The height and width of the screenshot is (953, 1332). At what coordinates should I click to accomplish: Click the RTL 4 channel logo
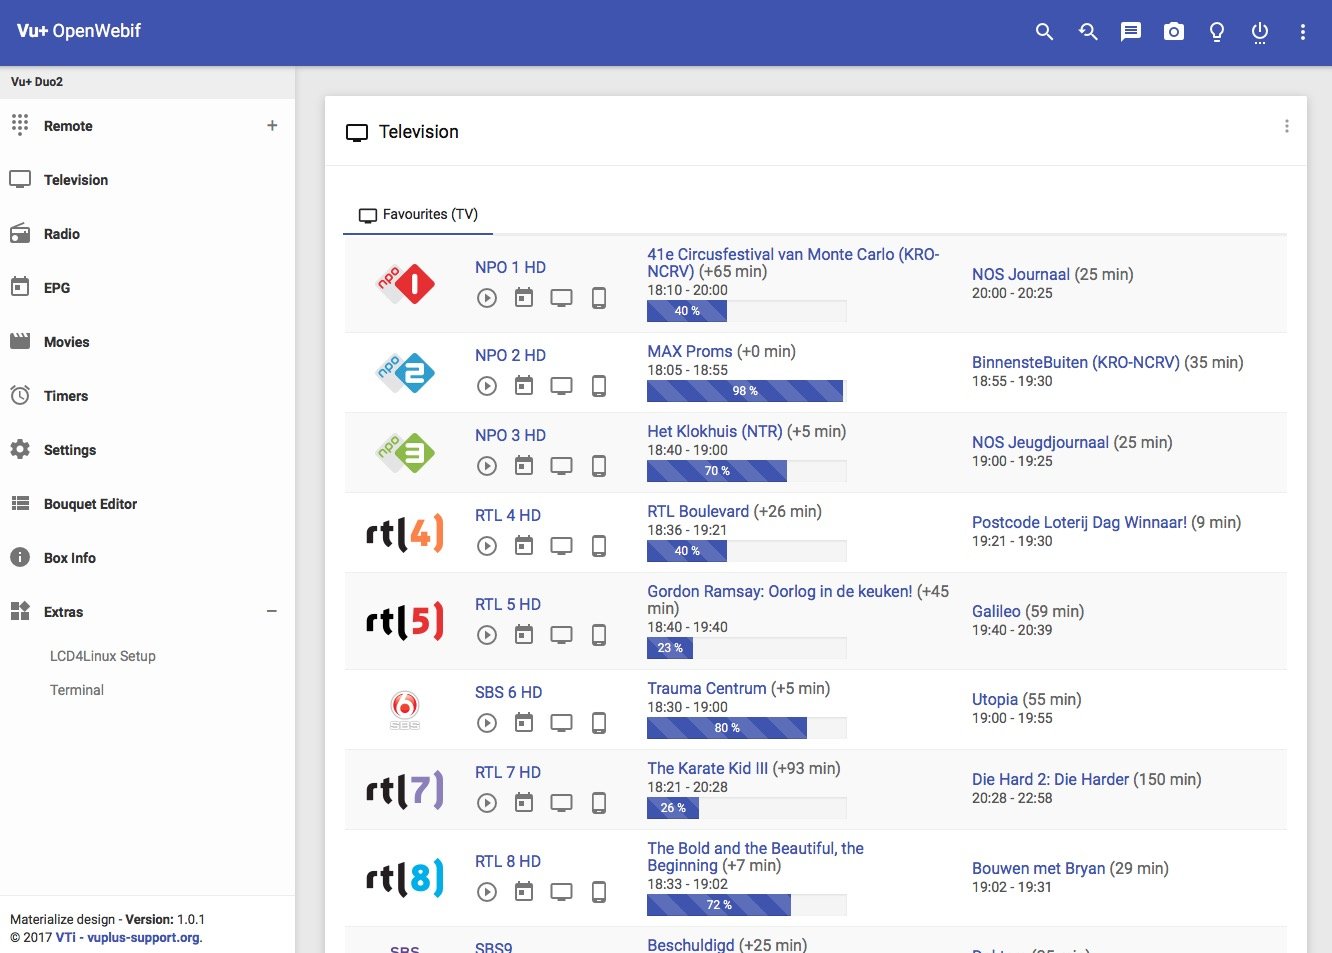click(405, 533)
